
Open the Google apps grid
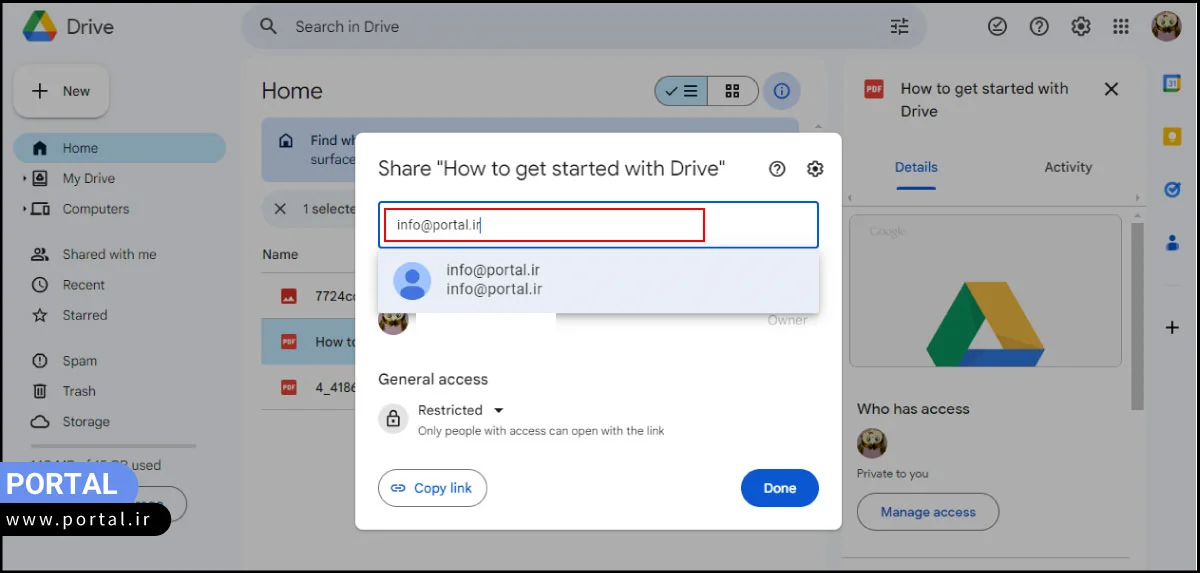click(x=1121, y=27)
